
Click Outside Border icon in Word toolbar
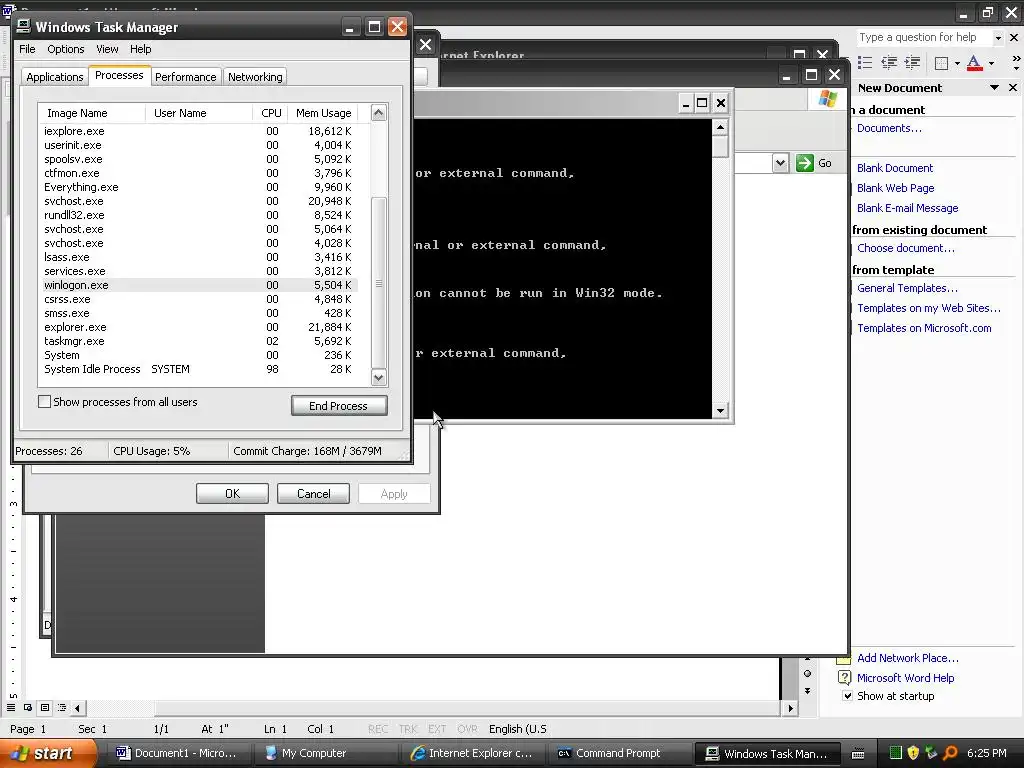(941, 63)
